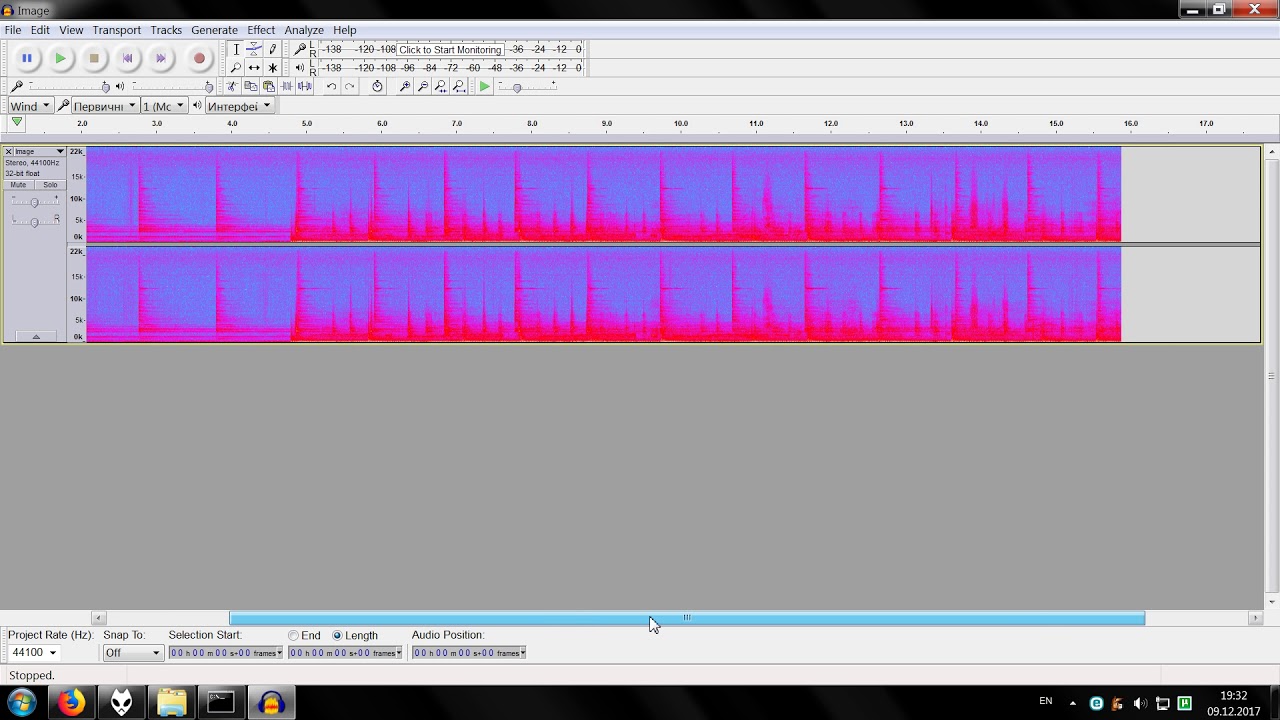Close the Image track with X button
Viewport: 1280px width, 720px height.
click(x=8, y=152)
